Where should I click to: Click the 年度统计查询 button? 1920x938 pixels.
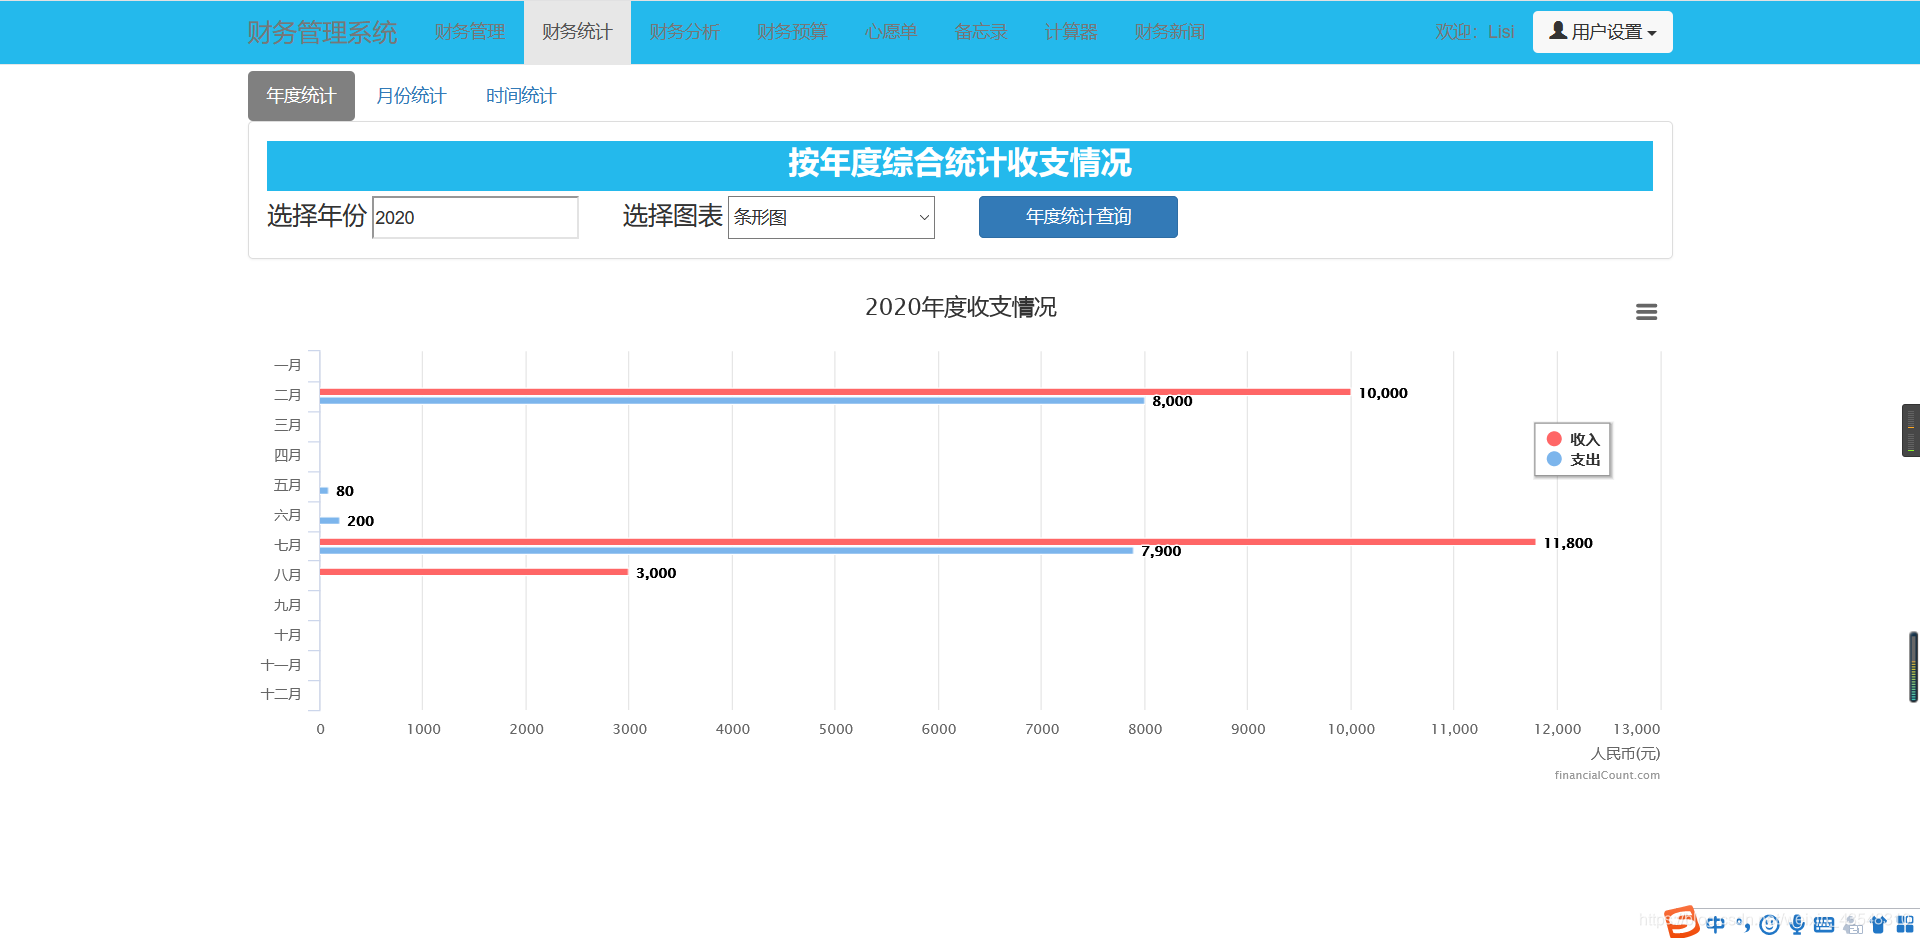pyautogui.click(x=1078, y=217)
